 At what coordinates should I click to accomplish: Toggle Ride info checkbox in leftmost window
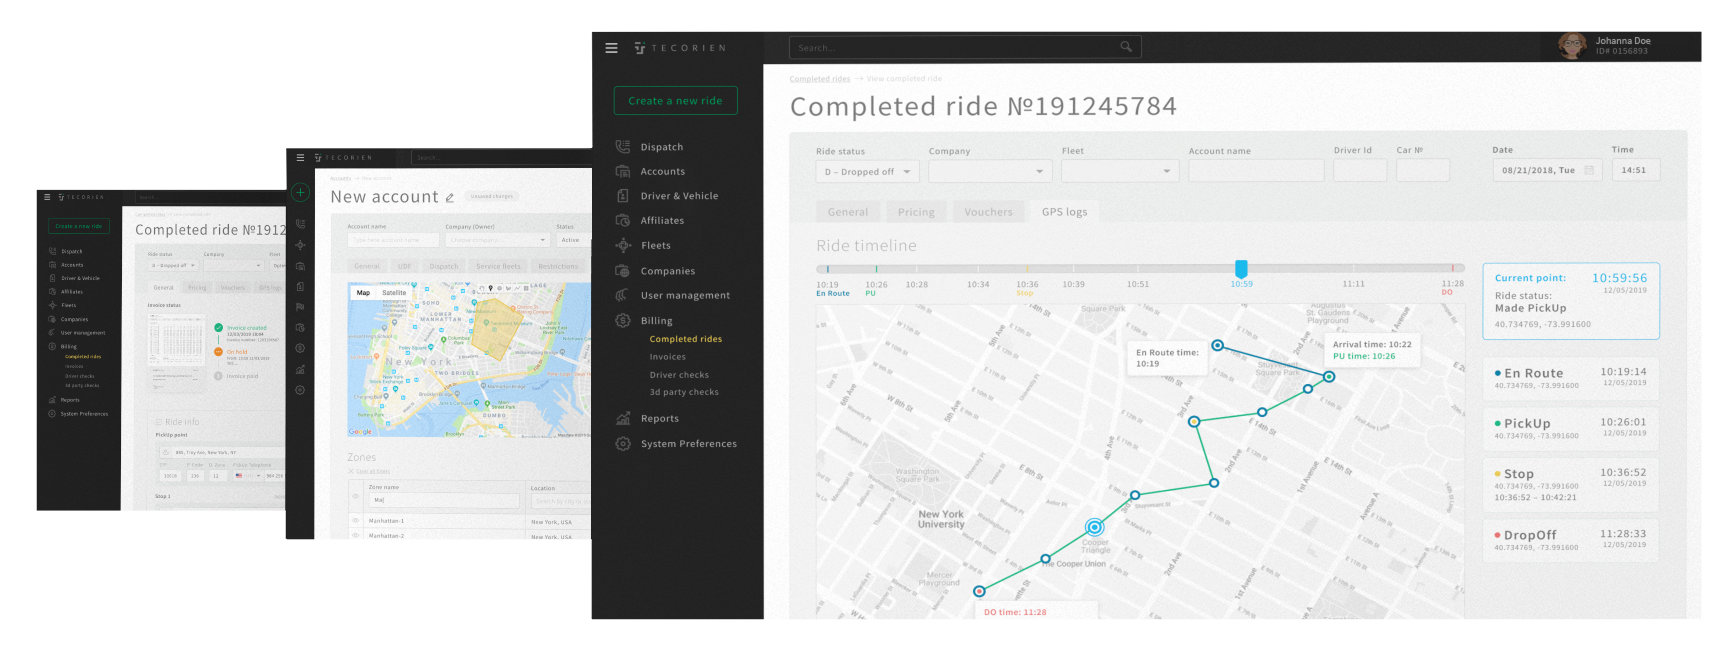tap(158, 422)
